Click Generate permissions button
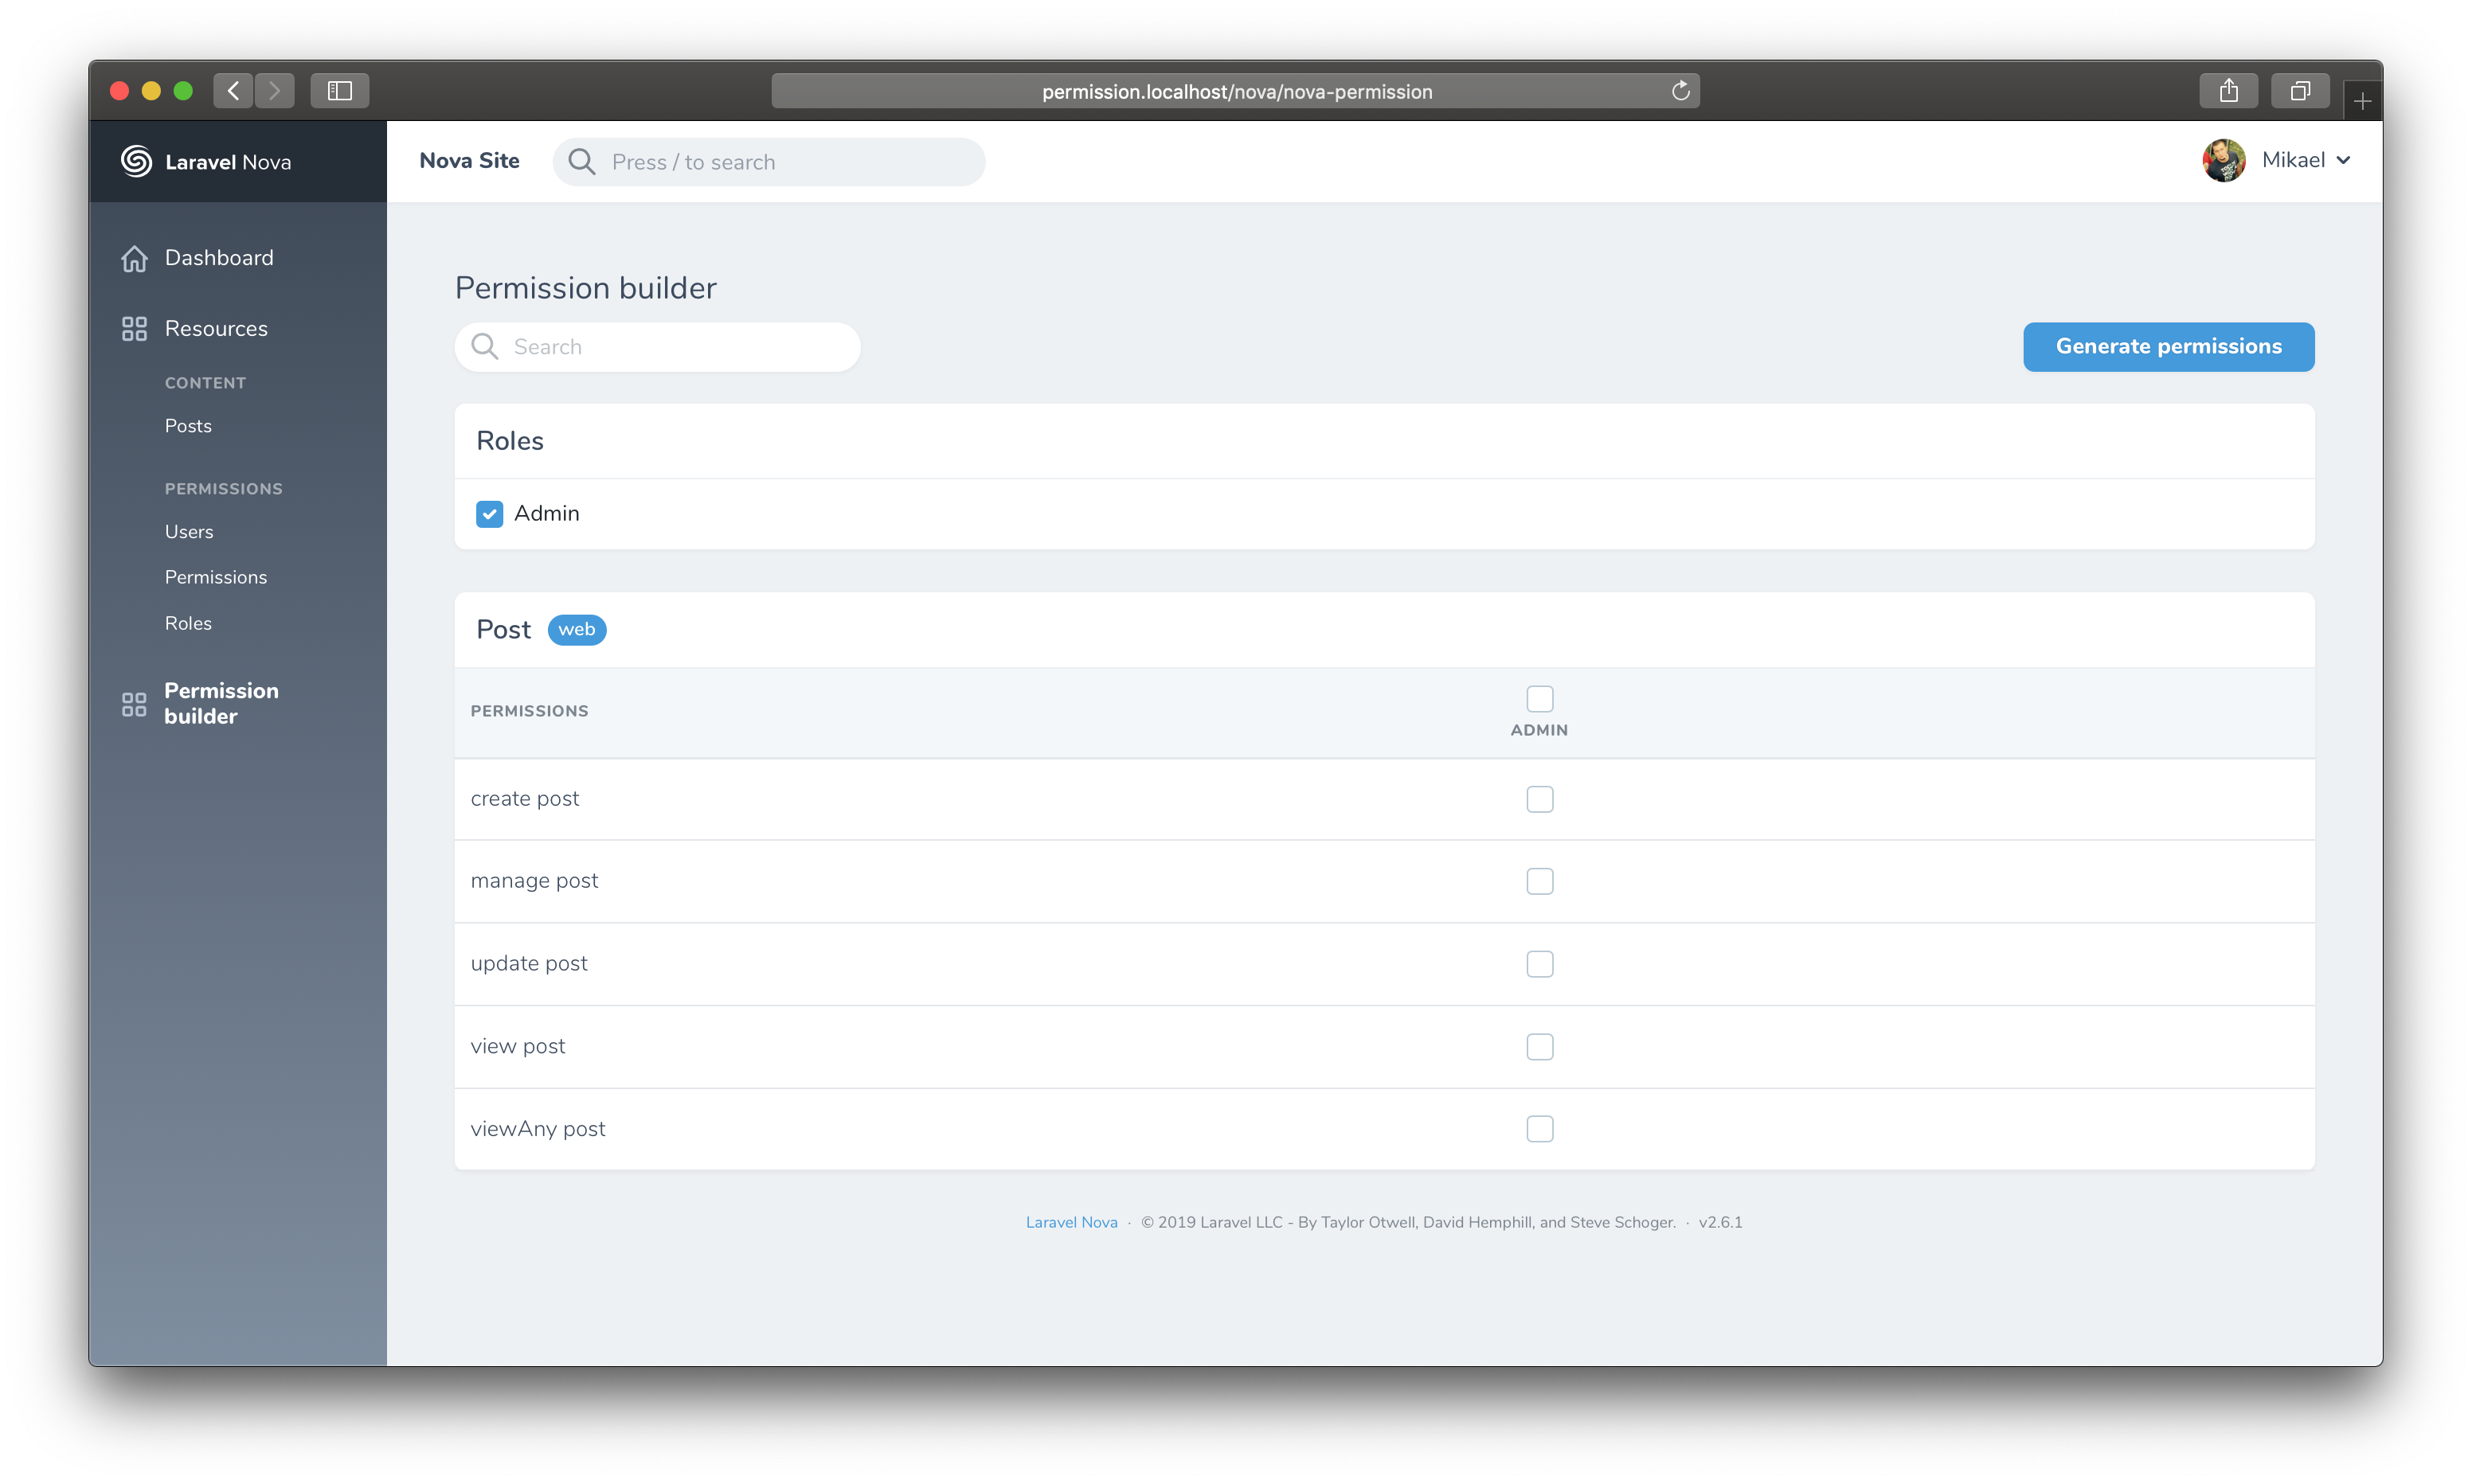This screenshot has width=2472, height=1484. tap(2169, 346)
